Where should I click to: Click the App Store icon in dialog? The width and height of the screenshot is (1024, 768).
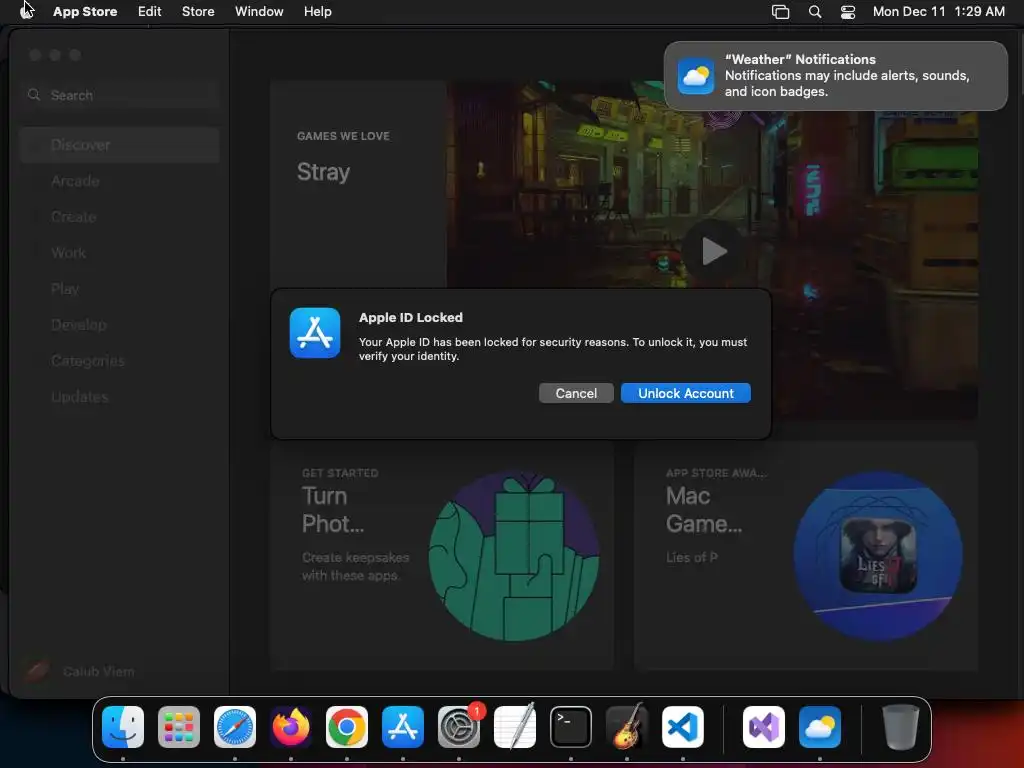coord(315,333)
